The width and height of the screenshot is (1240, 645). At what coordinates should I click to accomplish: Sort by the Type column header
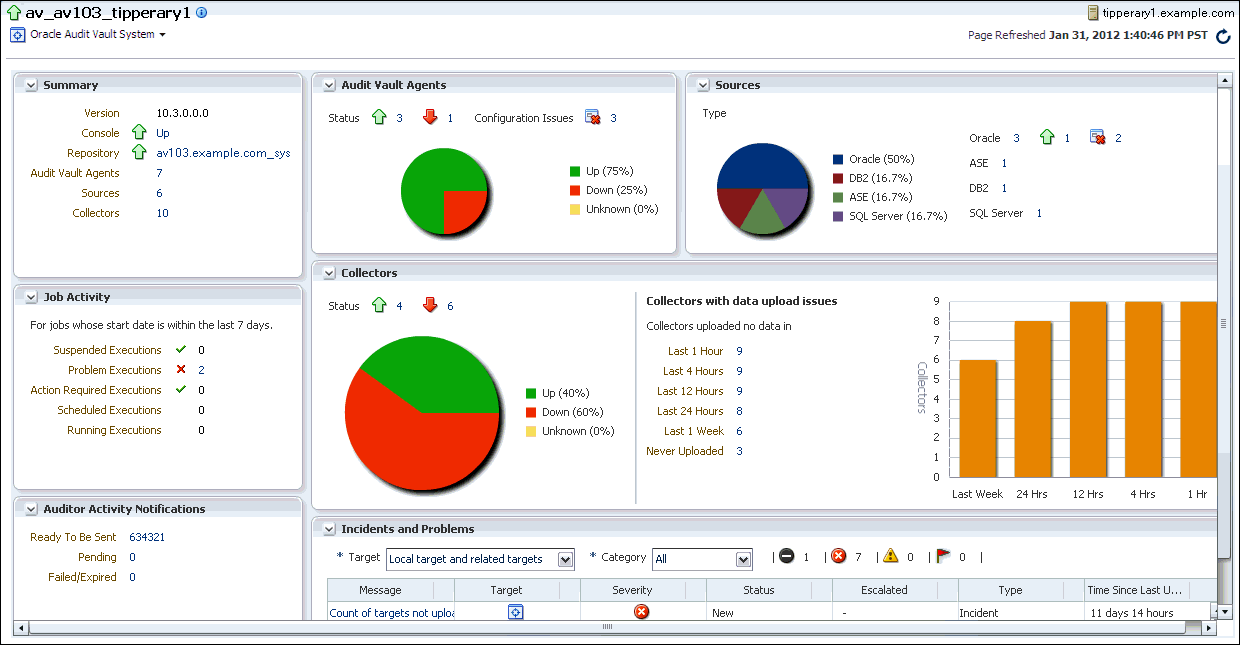[x=1011, y=590]
